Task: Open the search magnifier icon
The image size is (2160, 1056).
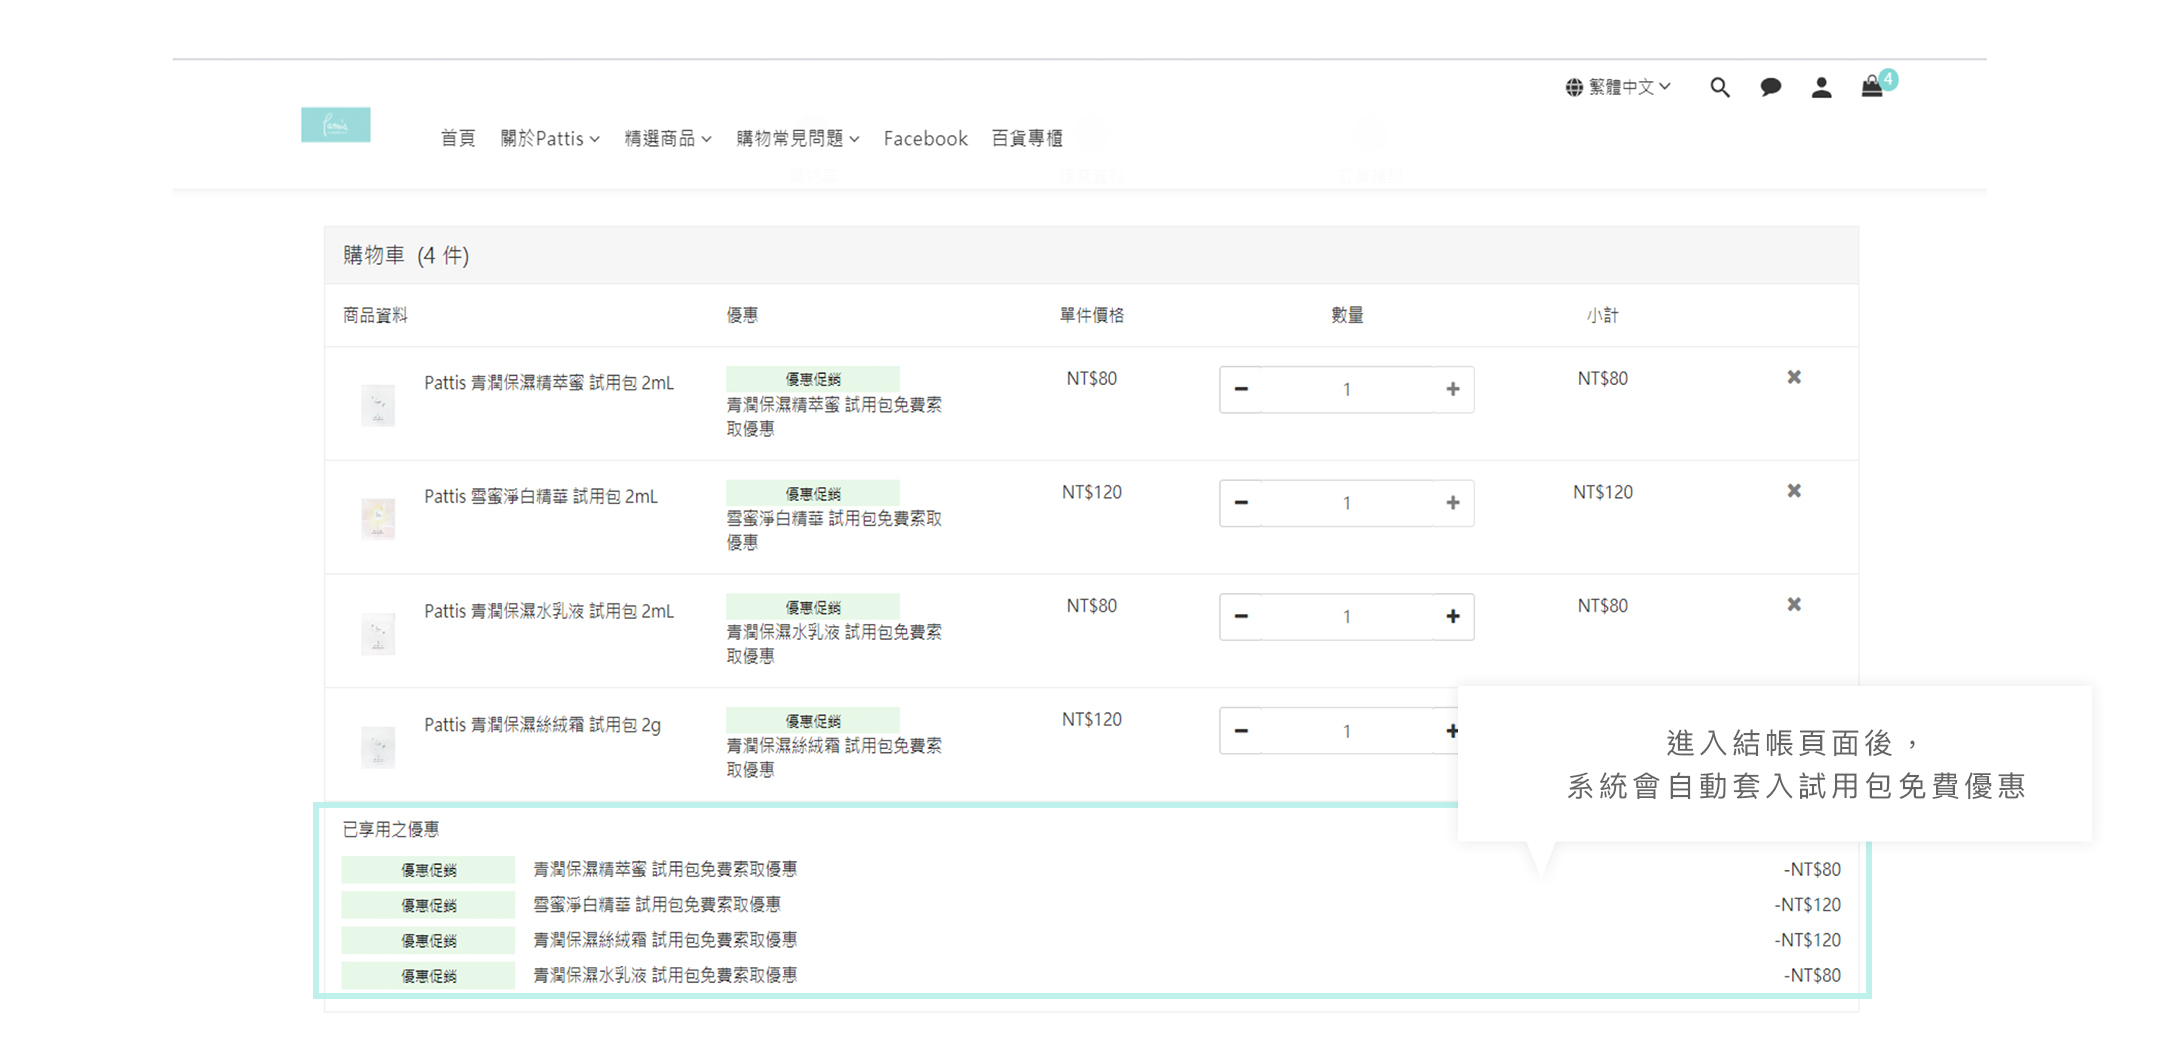Action: [x=1719, y=88]
